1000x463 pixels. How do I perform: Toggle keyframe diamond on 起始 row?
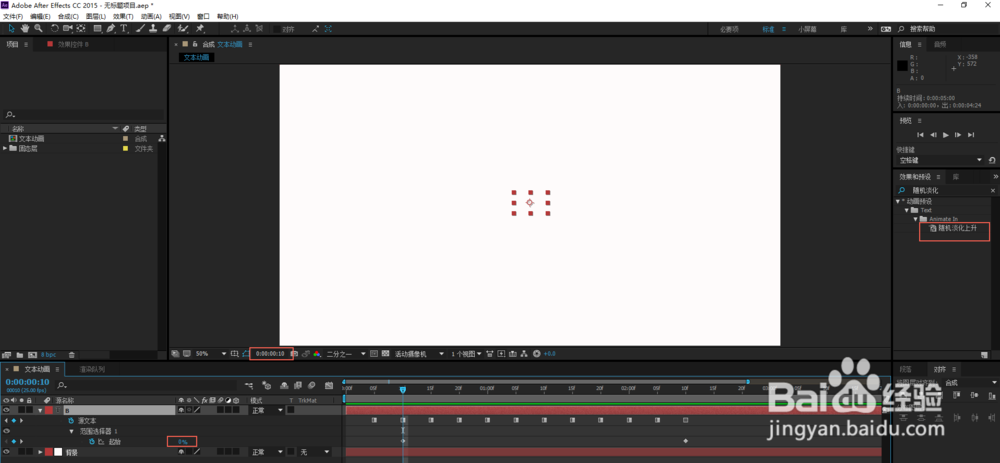coord(14,441)
